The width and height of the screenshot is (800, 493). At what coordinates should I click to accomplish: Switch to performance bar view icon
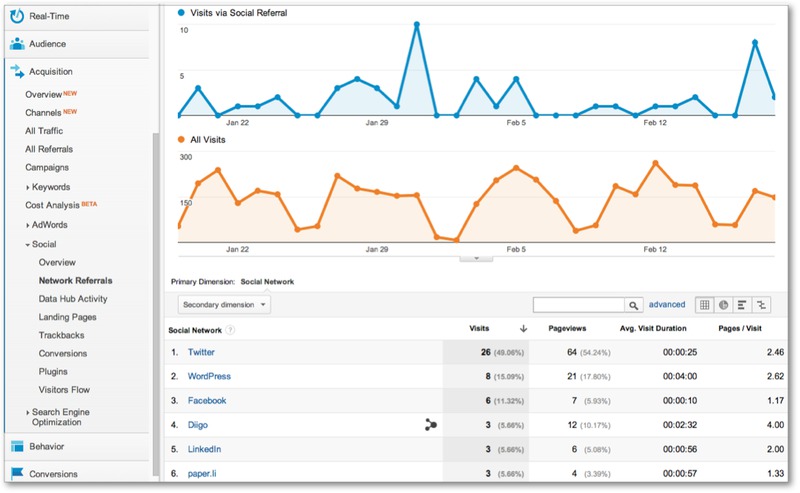tap(742, 305)
